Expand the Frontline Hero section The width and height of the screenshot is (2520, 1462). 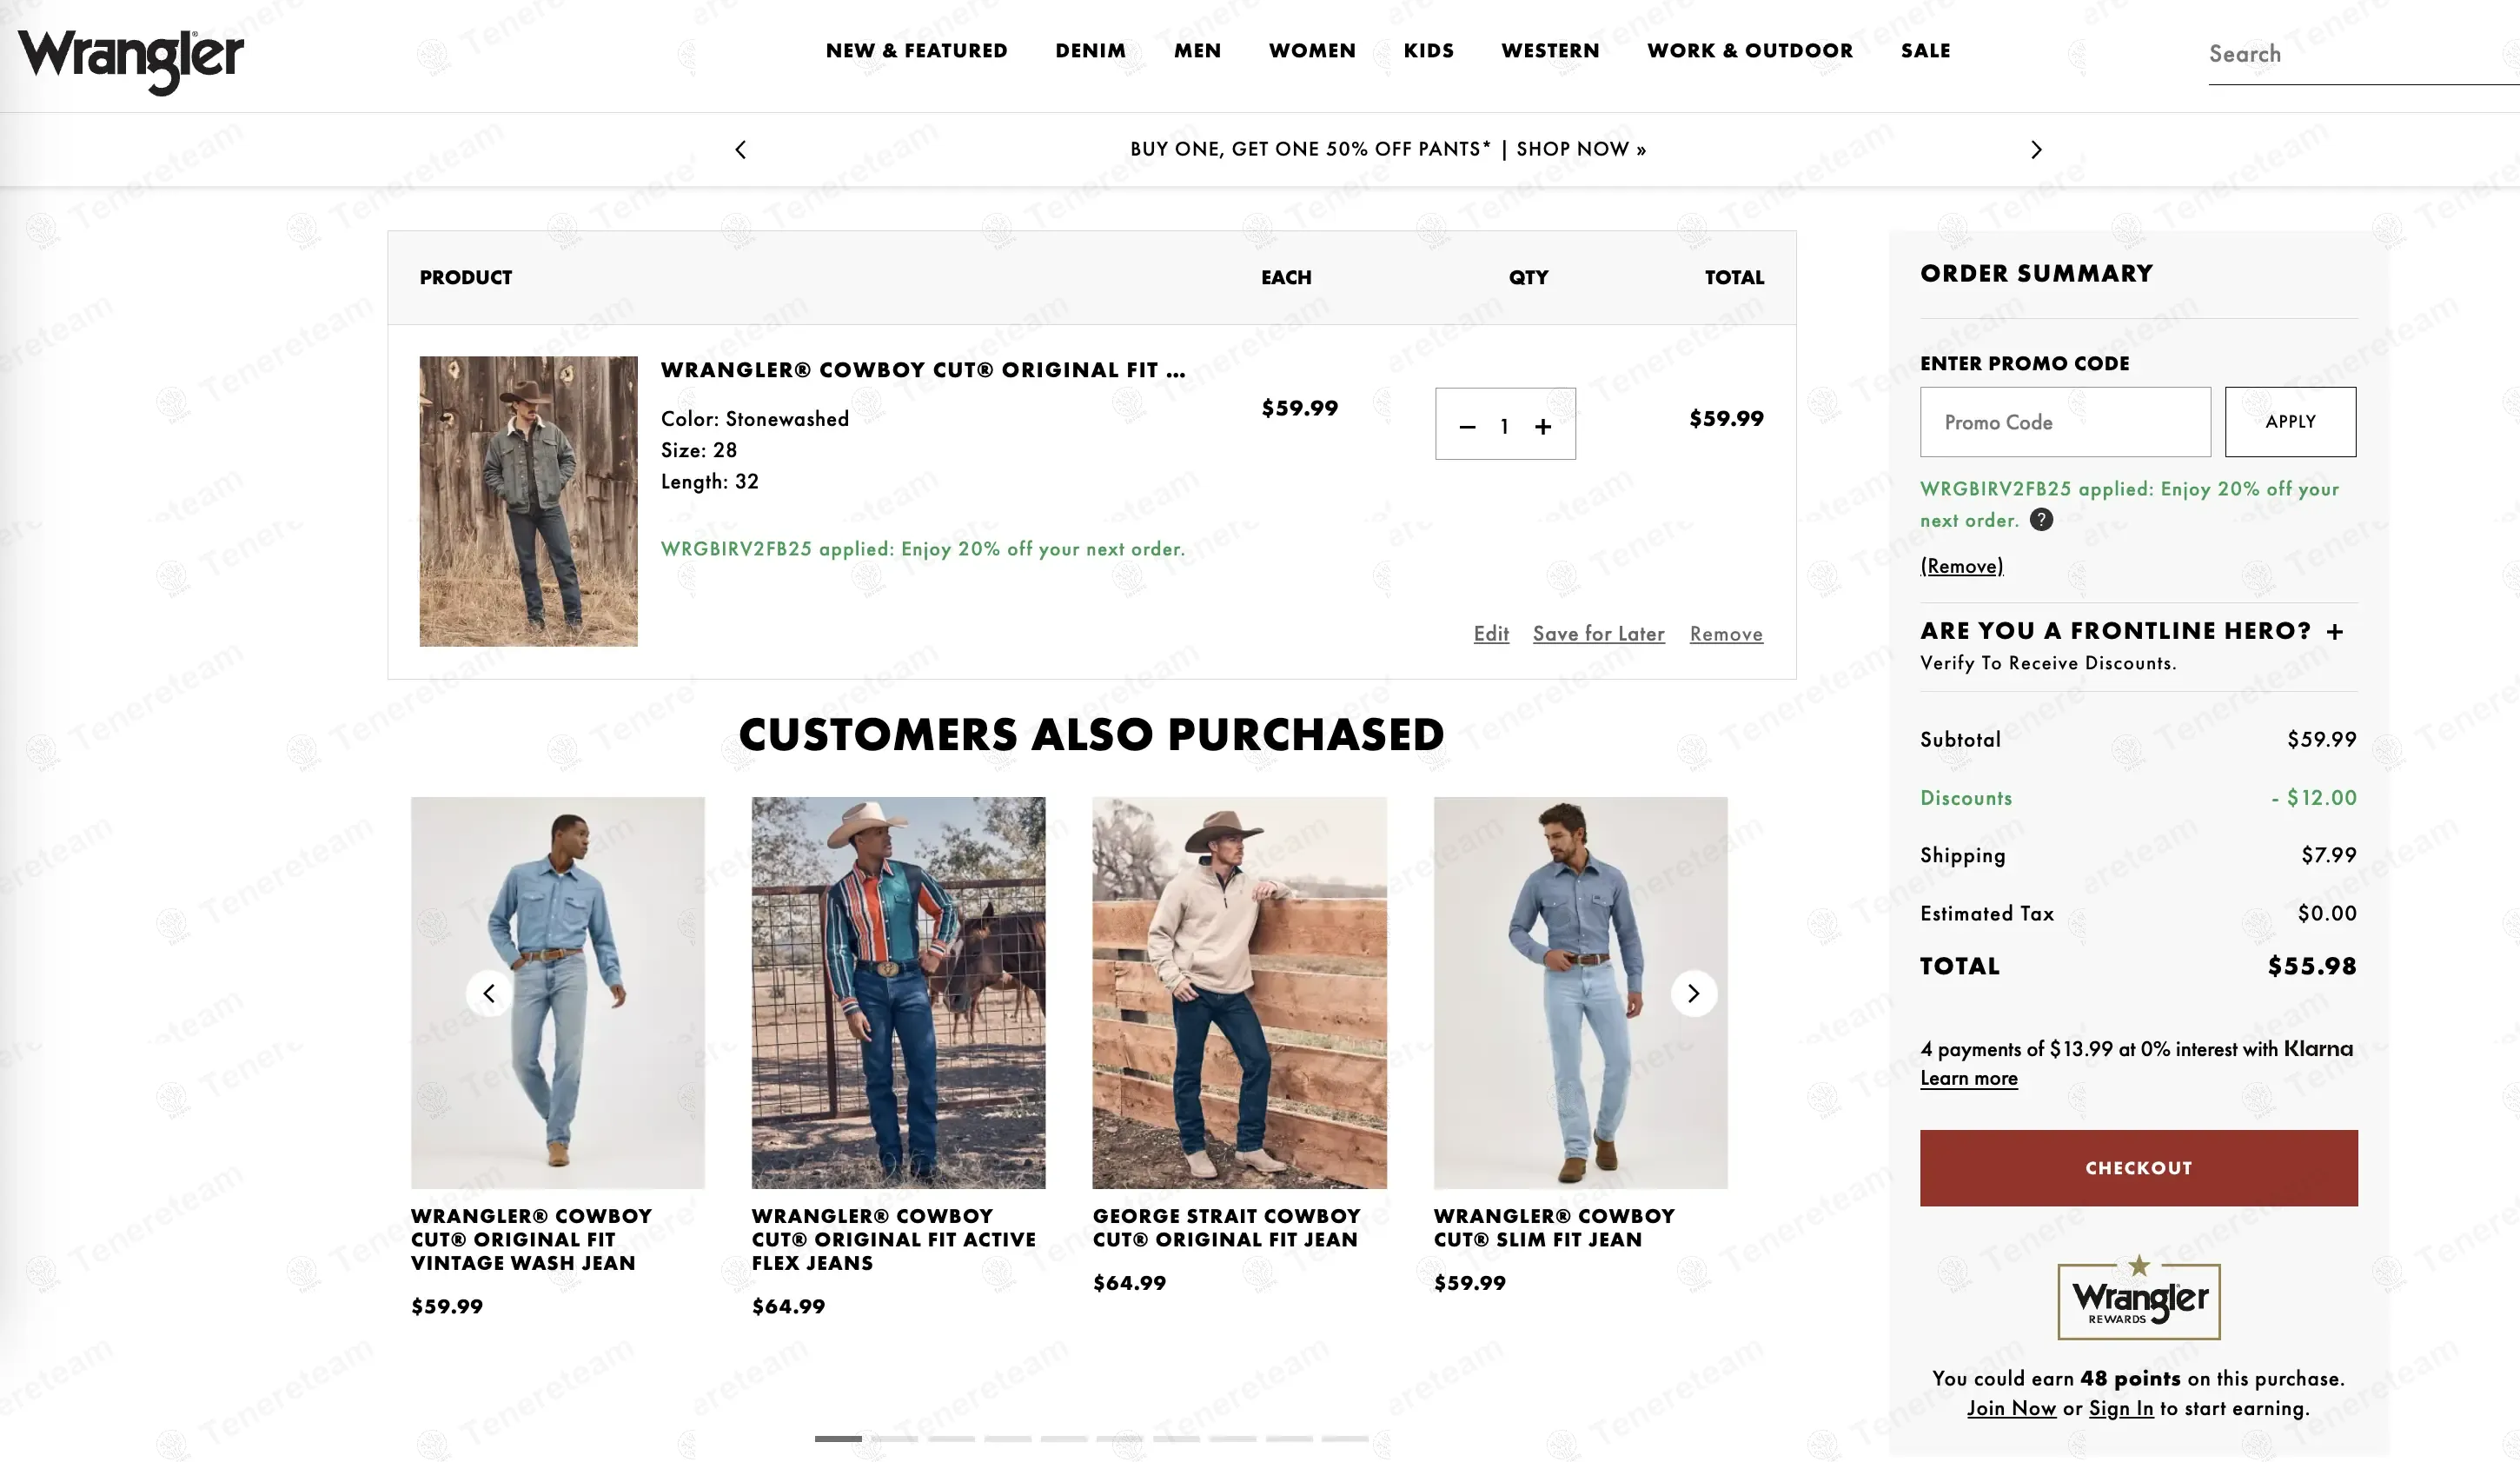pyautogui.click(x=2334, y=632)
